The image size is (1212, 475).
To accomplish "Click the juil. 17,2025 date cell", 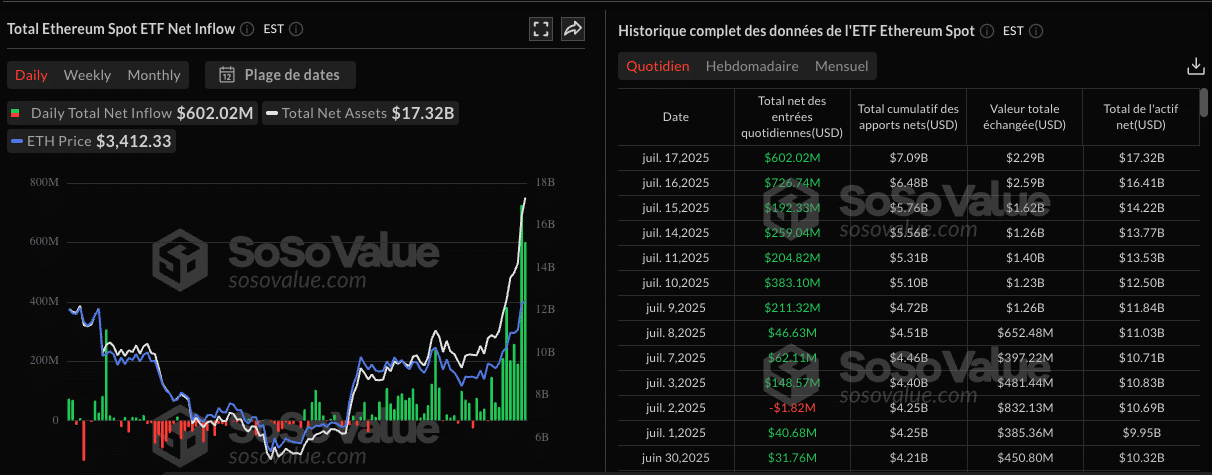I will (x=676, y=158).
